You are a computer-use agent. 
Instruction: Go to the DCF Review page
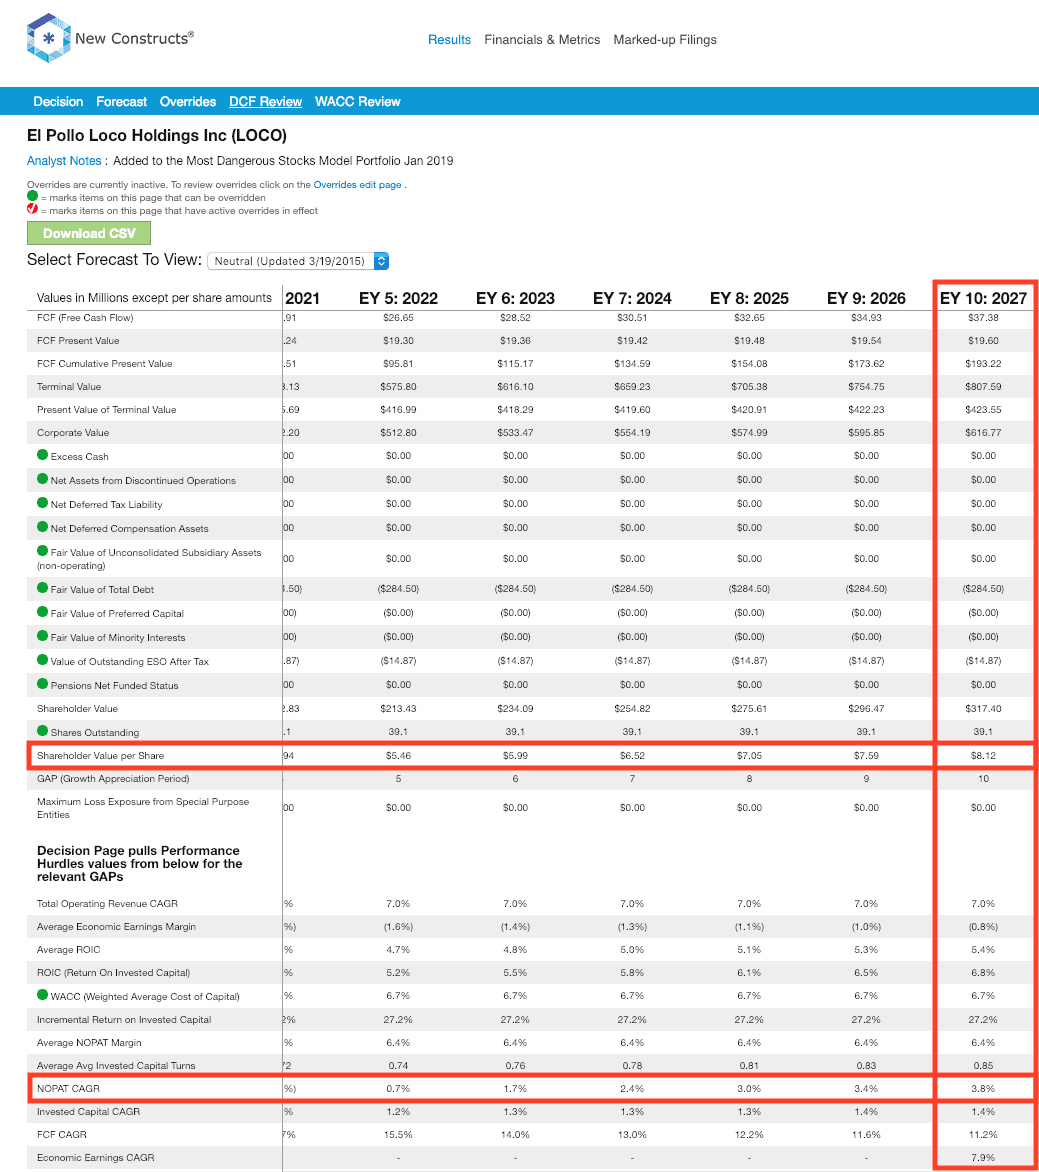coord(265,102)
